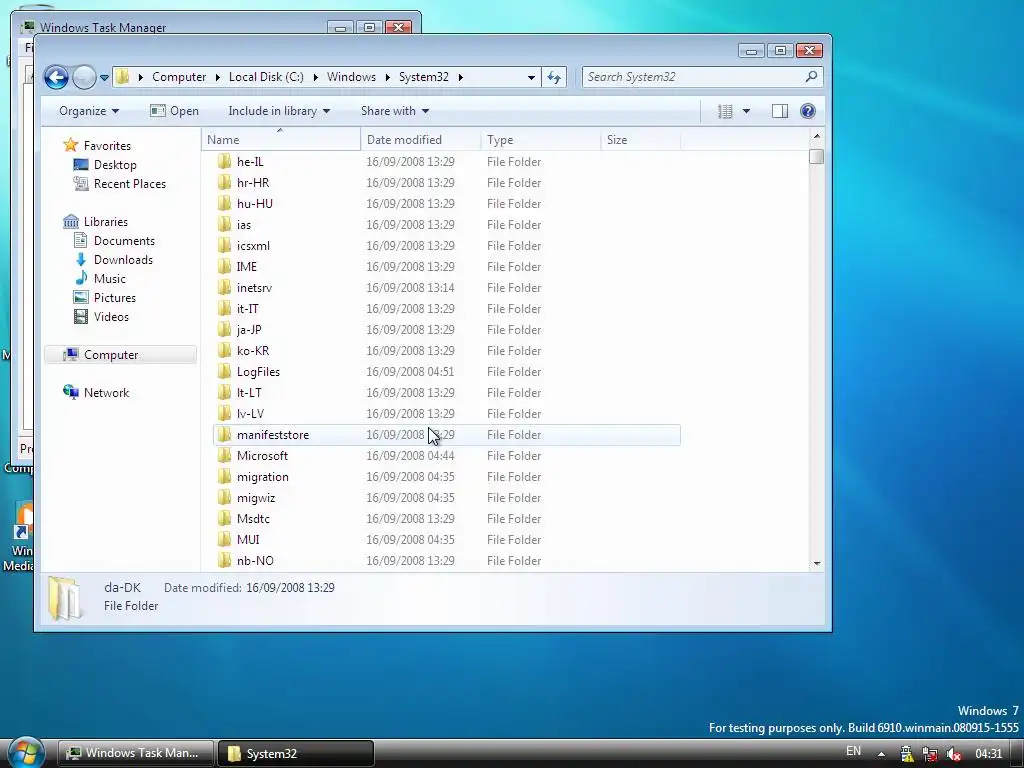Viewport: 1024px width, 768px height.
Task: Click the refresh button beside address bar
Action: tap(554, 77)
